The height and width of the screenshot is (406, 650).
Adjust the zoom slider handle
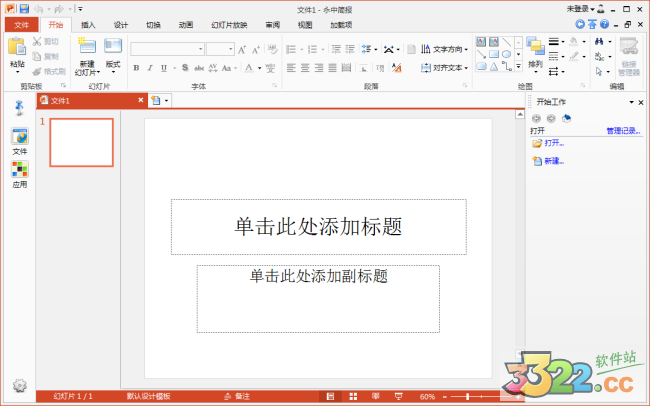click(468, 397)
